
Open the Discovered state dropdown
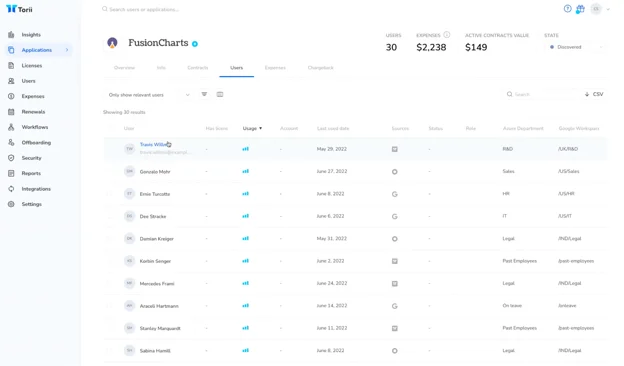point(575,47)
